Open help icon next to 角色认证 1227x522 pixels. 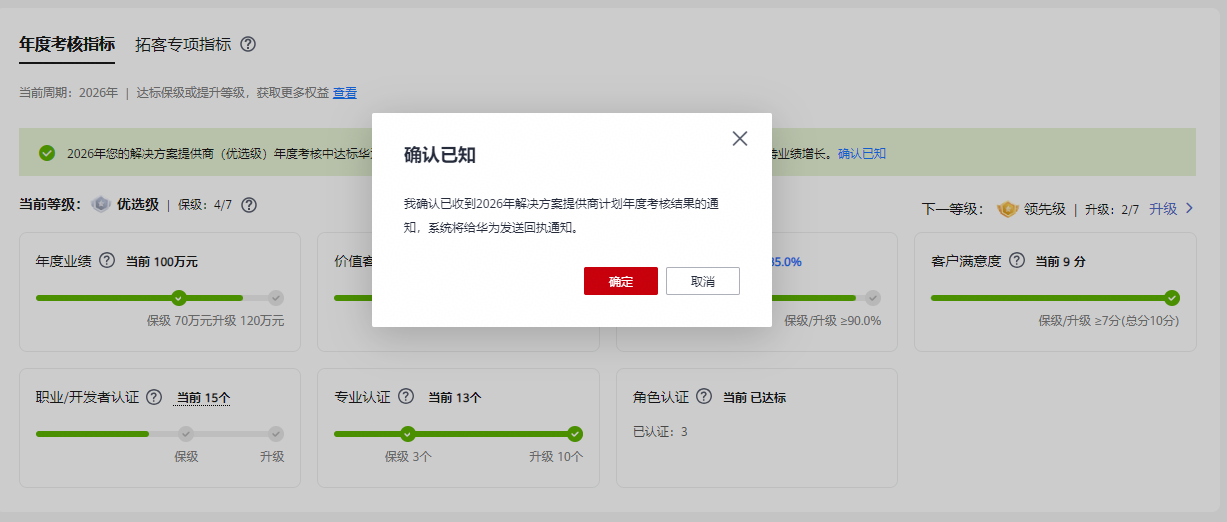tap(704, 397)
